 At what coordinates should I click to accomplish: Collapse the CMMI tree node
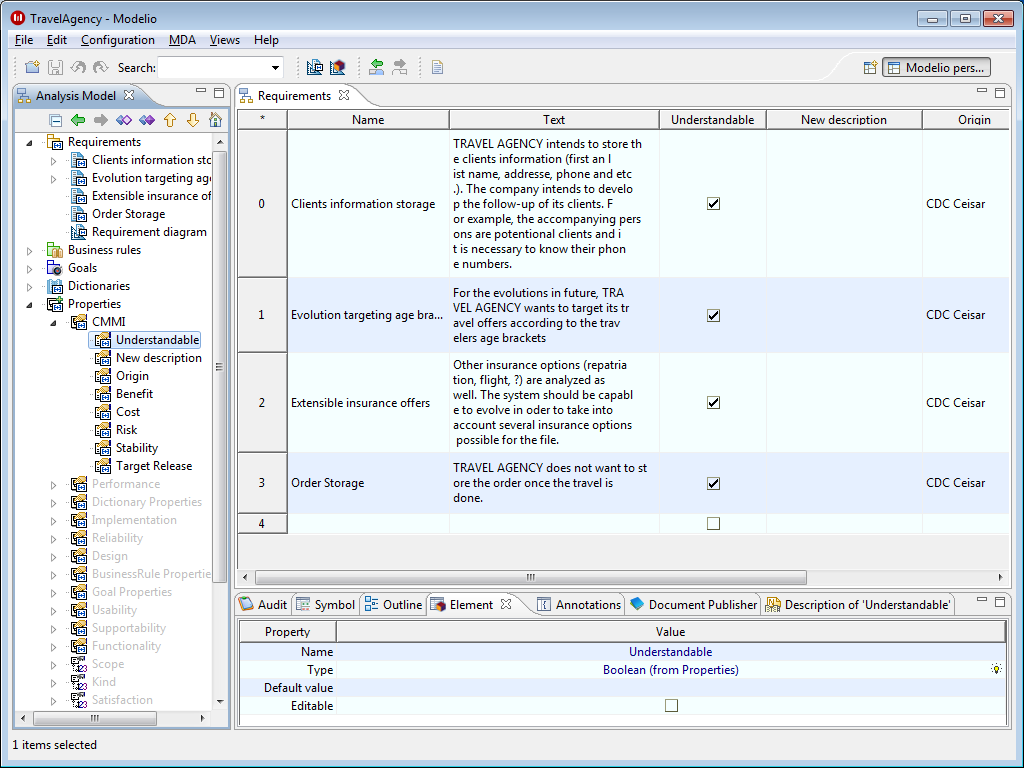[x=54, y=323]
